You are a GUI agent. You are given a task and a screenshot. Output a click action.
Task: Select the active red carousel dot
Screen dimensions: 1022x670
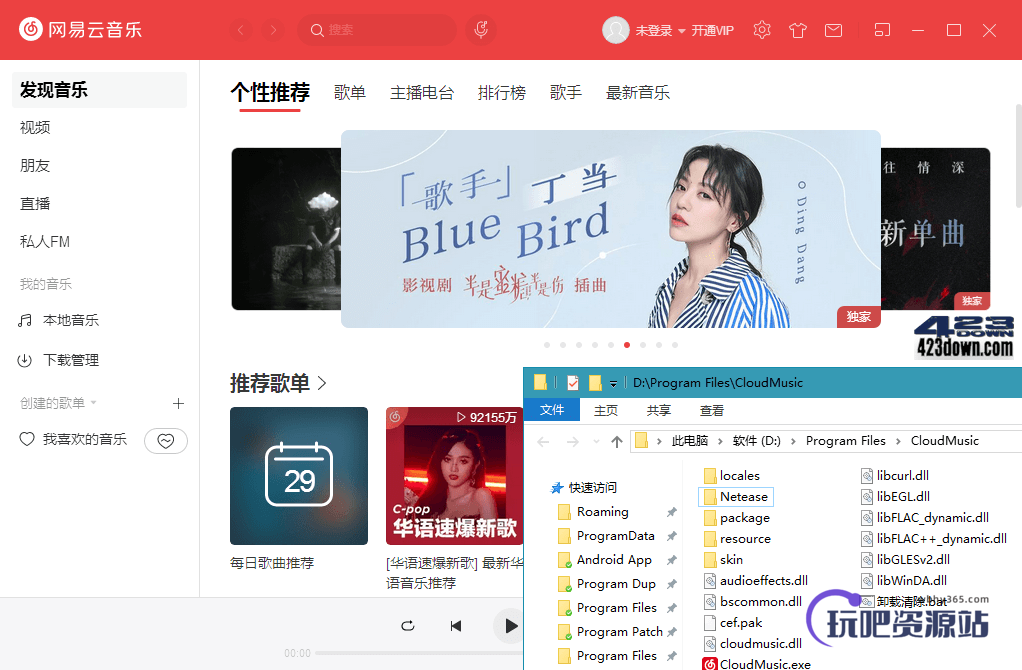tap(627, 345)
